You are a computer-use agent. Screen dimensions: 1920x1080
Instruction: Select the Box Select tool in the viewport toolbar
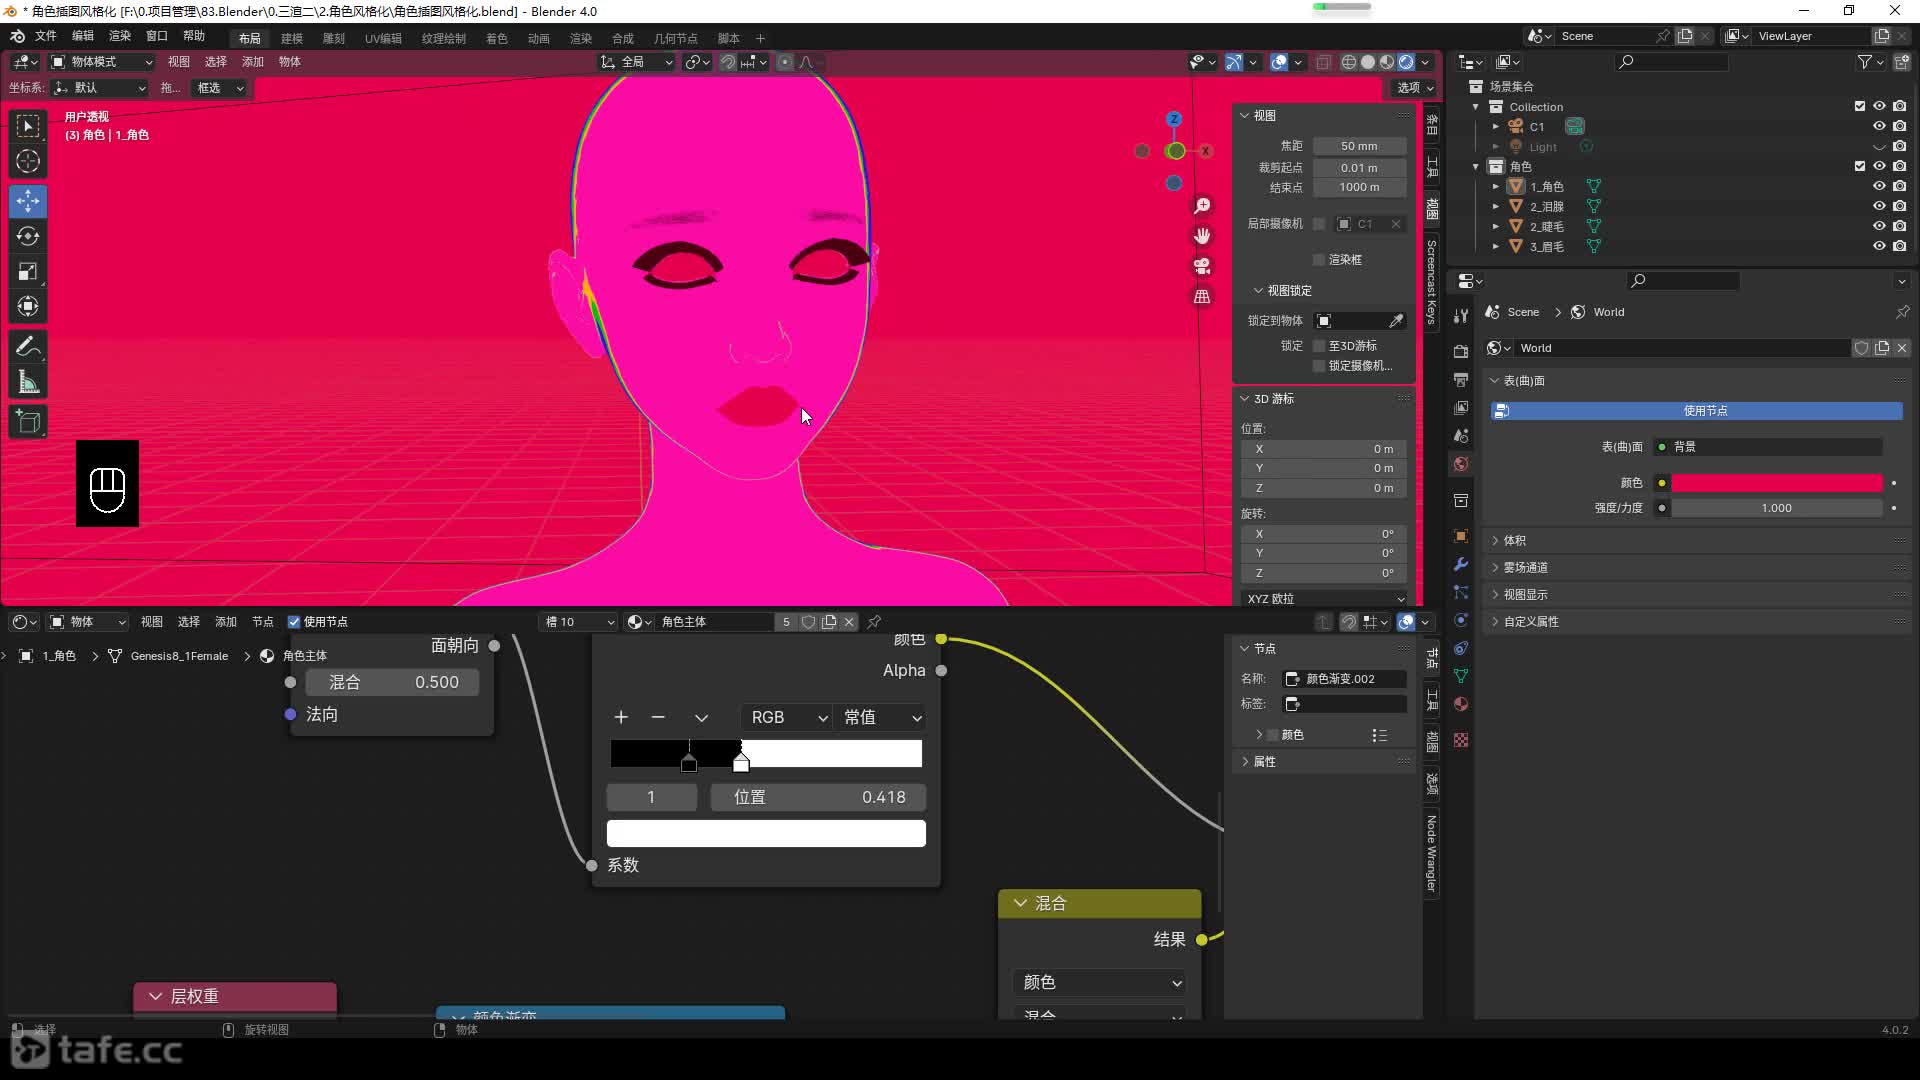[x=28, y=126]
